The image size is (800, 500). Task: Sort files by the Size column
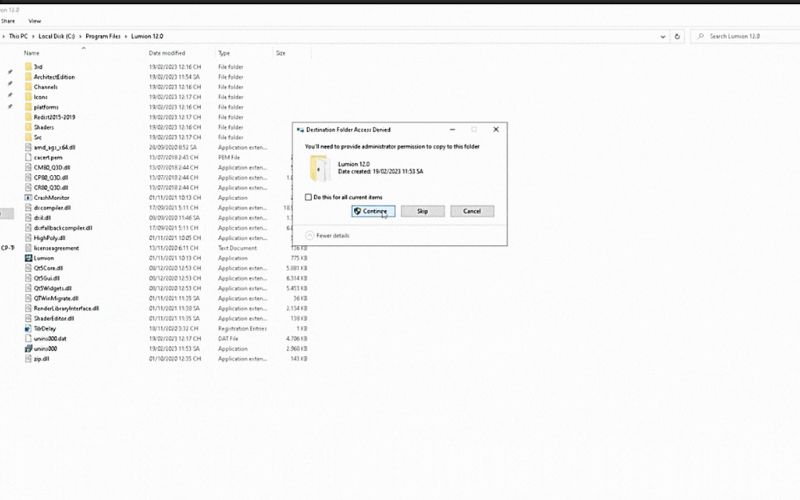pyautogui.click(x=281, y=53)
